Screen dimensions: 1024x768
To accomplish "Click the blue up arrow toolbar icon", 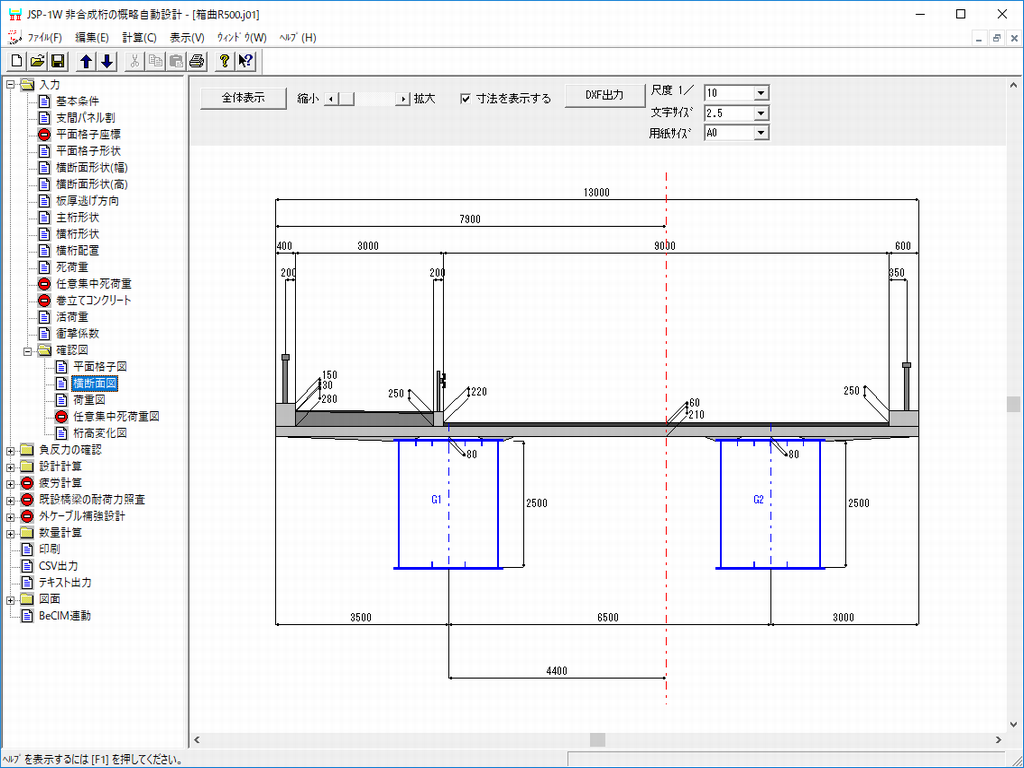I will (86, 62).
